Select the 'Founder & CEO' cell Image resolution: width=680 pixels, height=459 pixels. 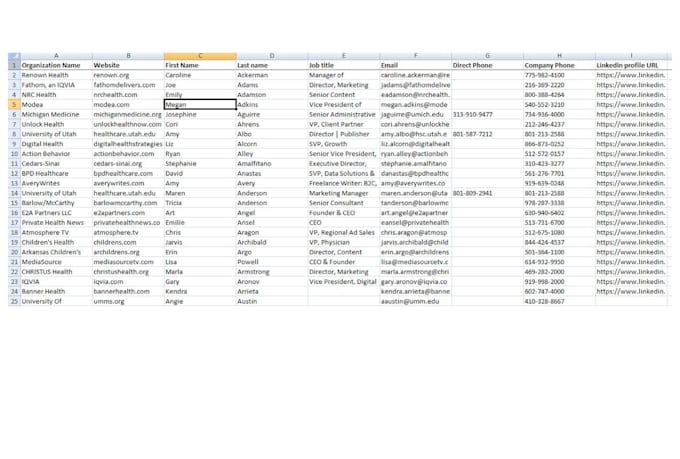point(344,213)
